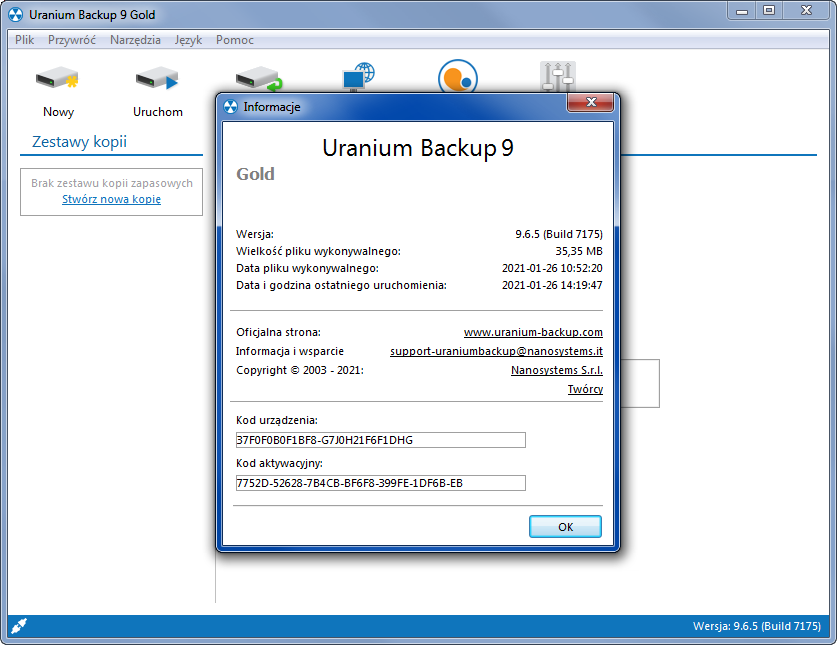Open the Język menu

coord(188,40)
